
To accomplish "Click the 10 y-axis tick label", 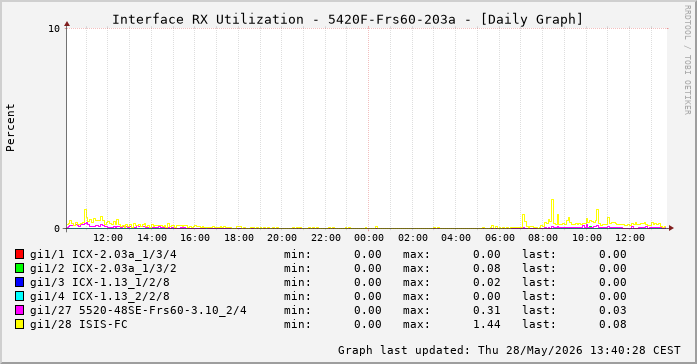I will (x=54, y=29).
